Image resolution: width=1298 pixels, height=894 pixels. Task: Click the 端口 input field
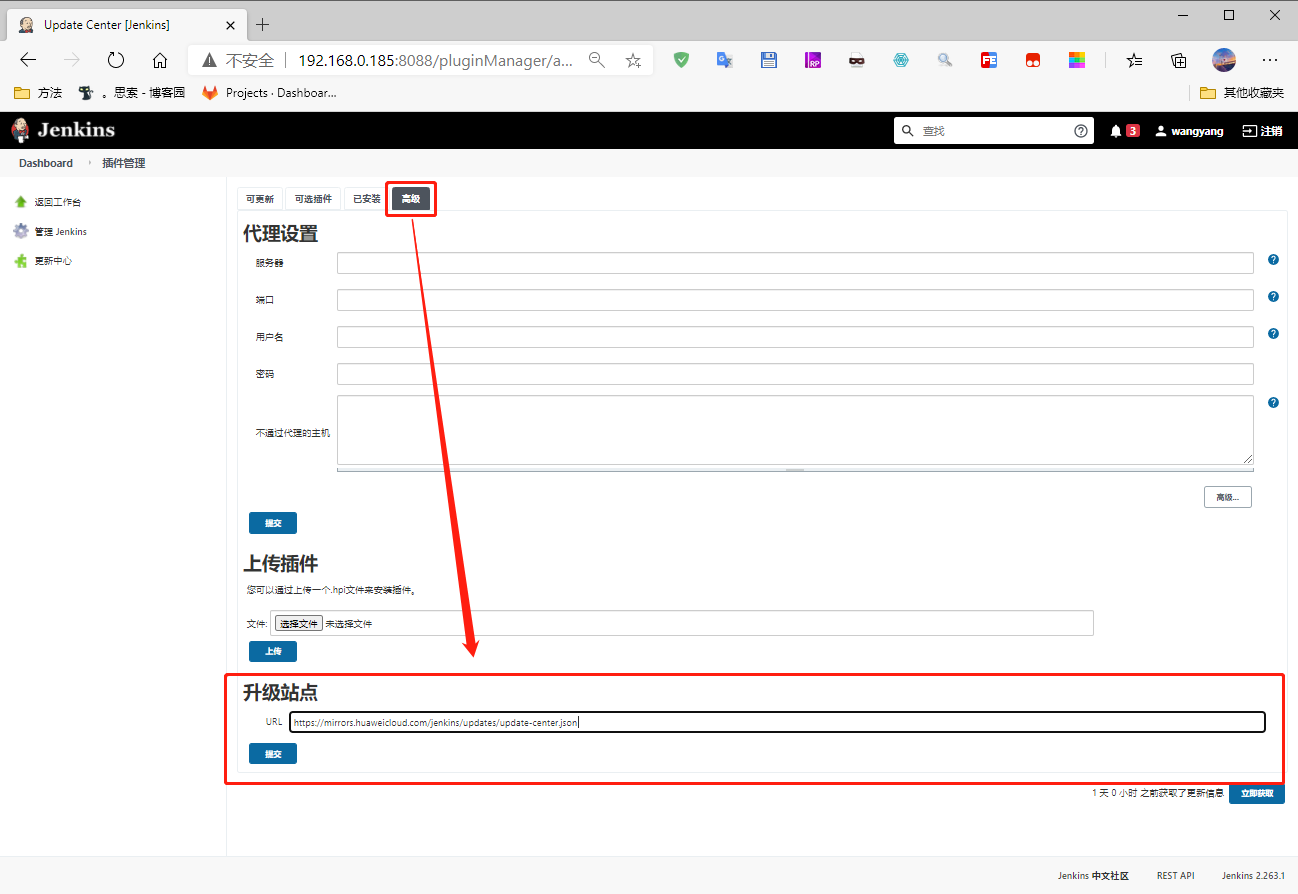click(x=795, y=300)
